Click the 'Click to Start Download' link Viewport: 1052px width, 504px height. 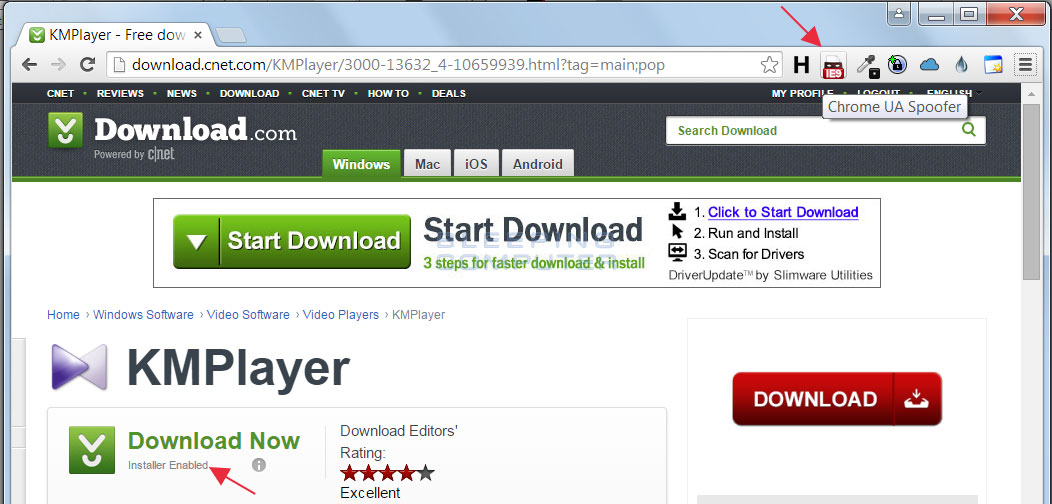[x=783, y=212]
